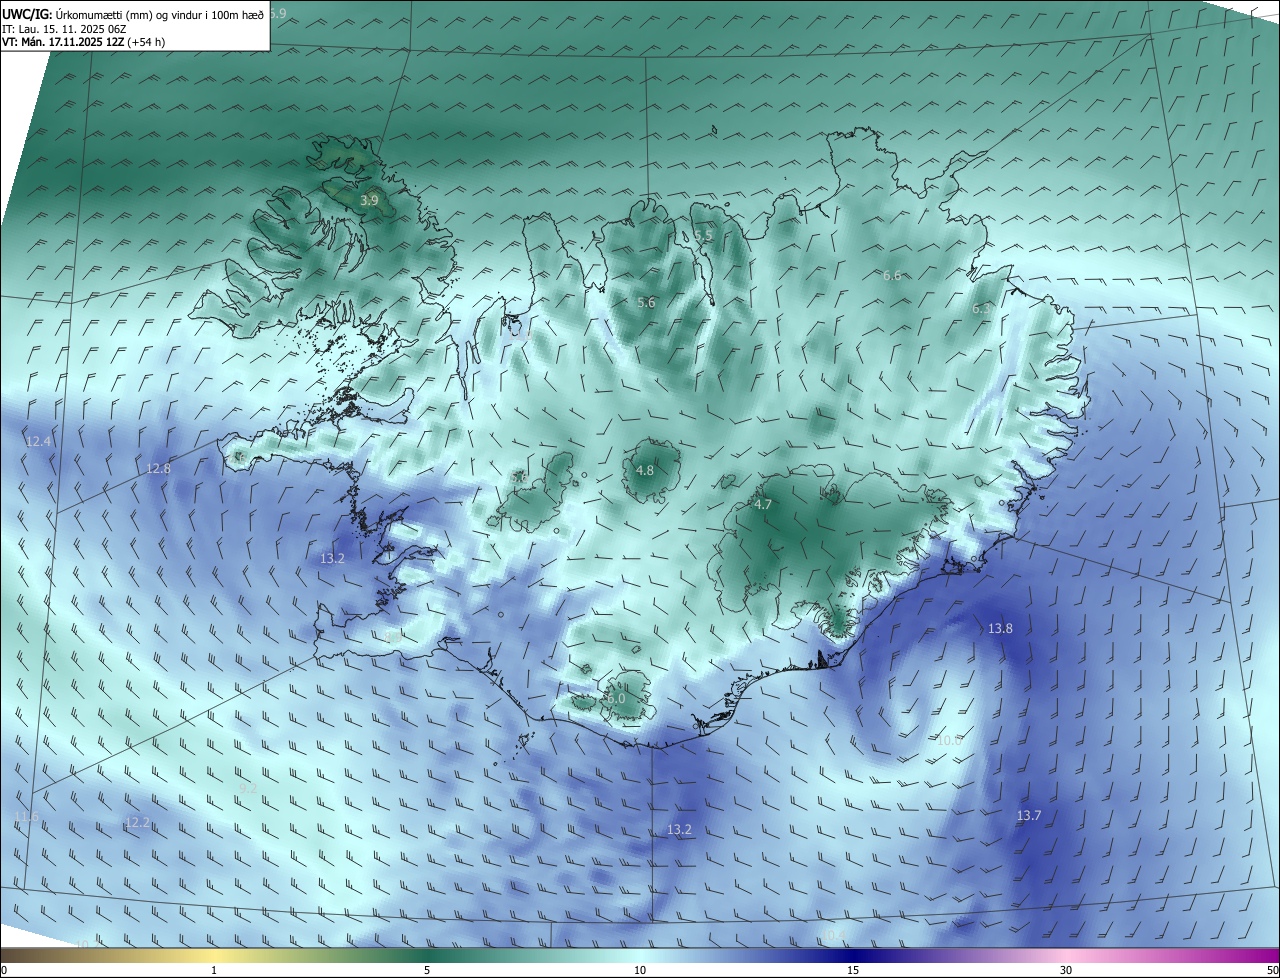Viewport: 1280px width, 978px height.
Task: Click the 9.2 value in the southwest ocean
Action: coord(248,788)
